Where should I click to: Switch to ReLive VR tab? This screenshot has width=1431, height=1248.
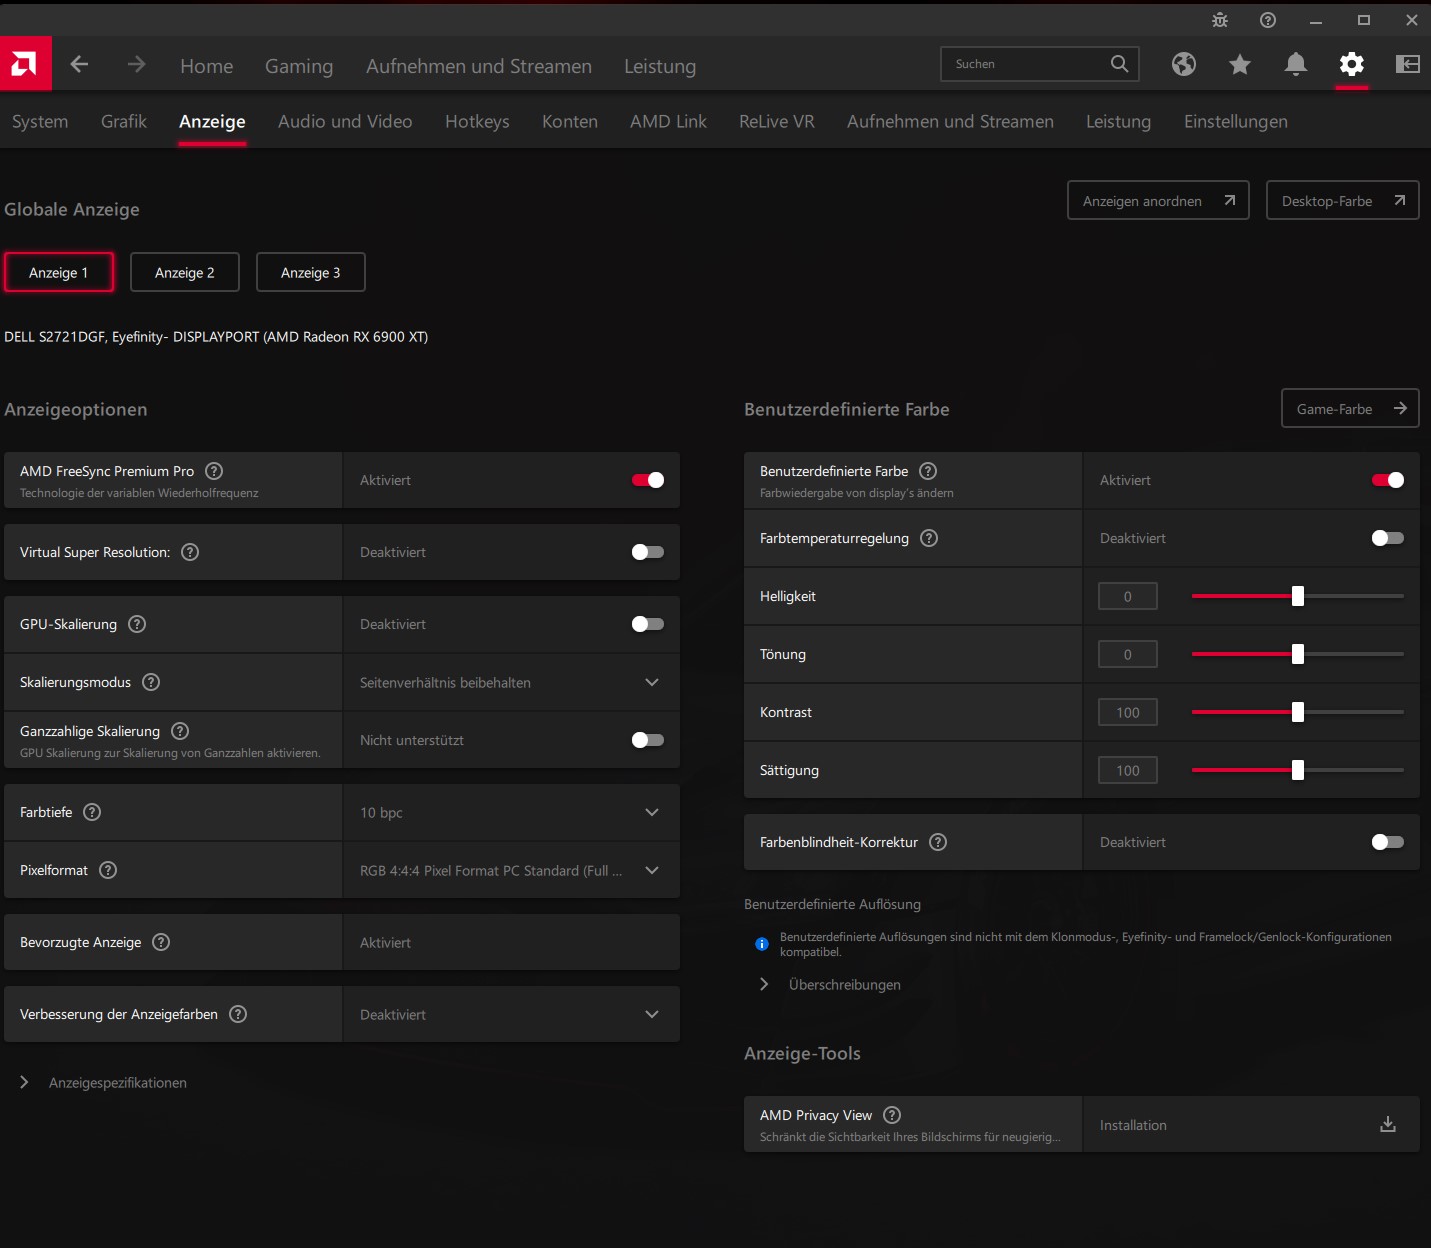click(x=777, y=121)
